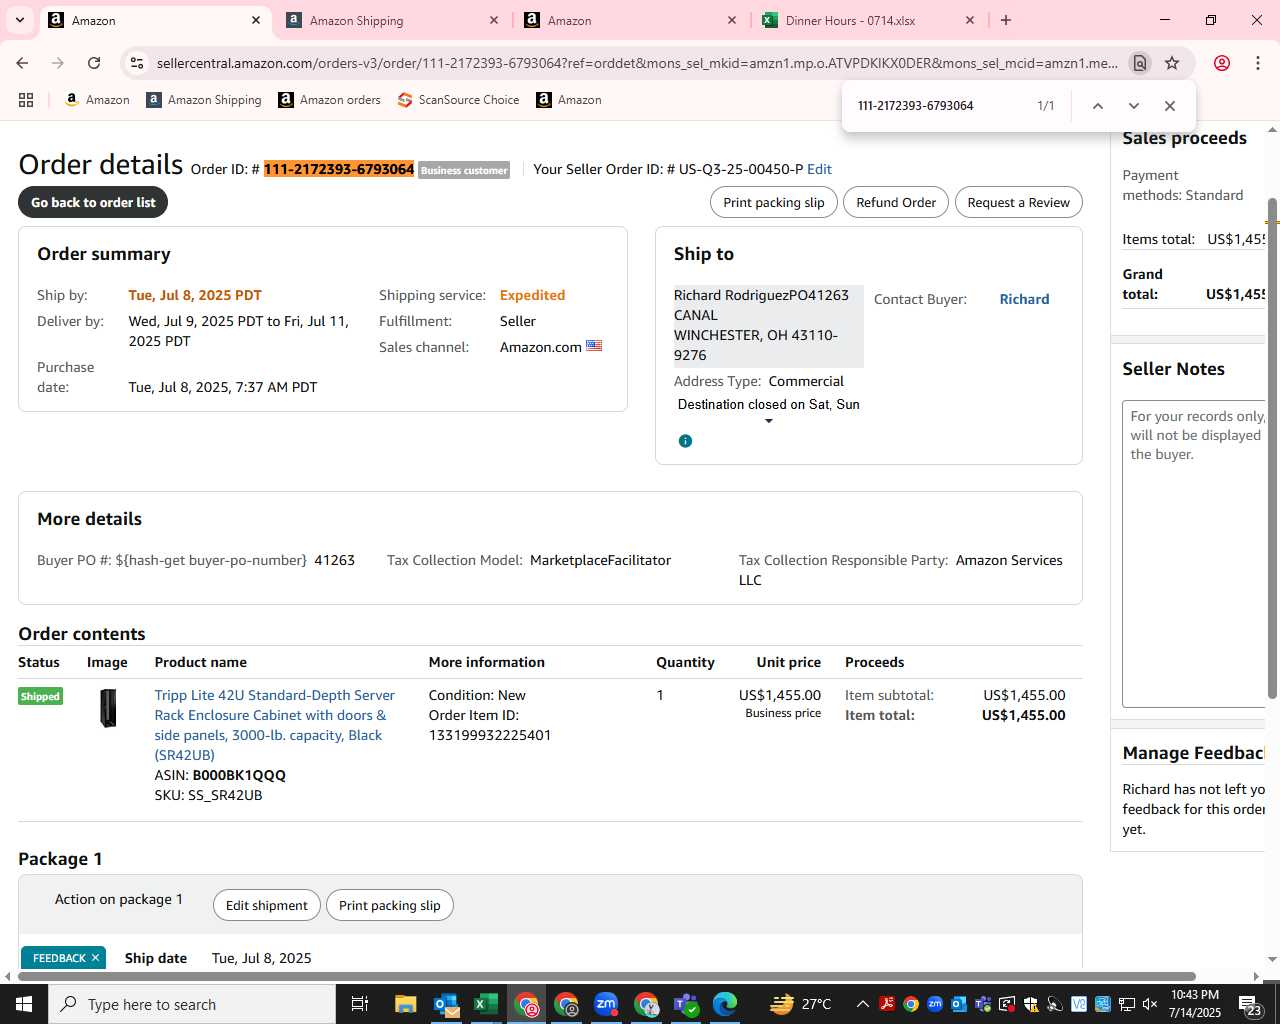Go back to the previous browser page
The image size is (1280, 1024).
(x=22, y=63)
